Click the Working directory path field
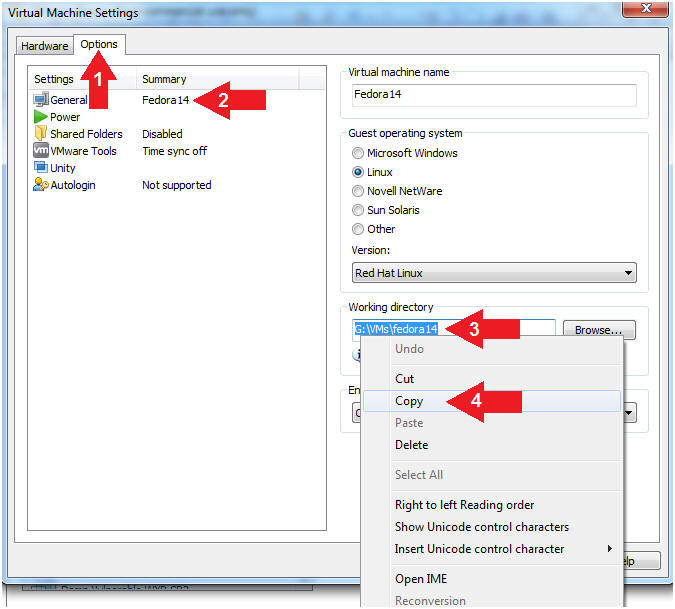675x609 pixels. click(x=454, y=329)
